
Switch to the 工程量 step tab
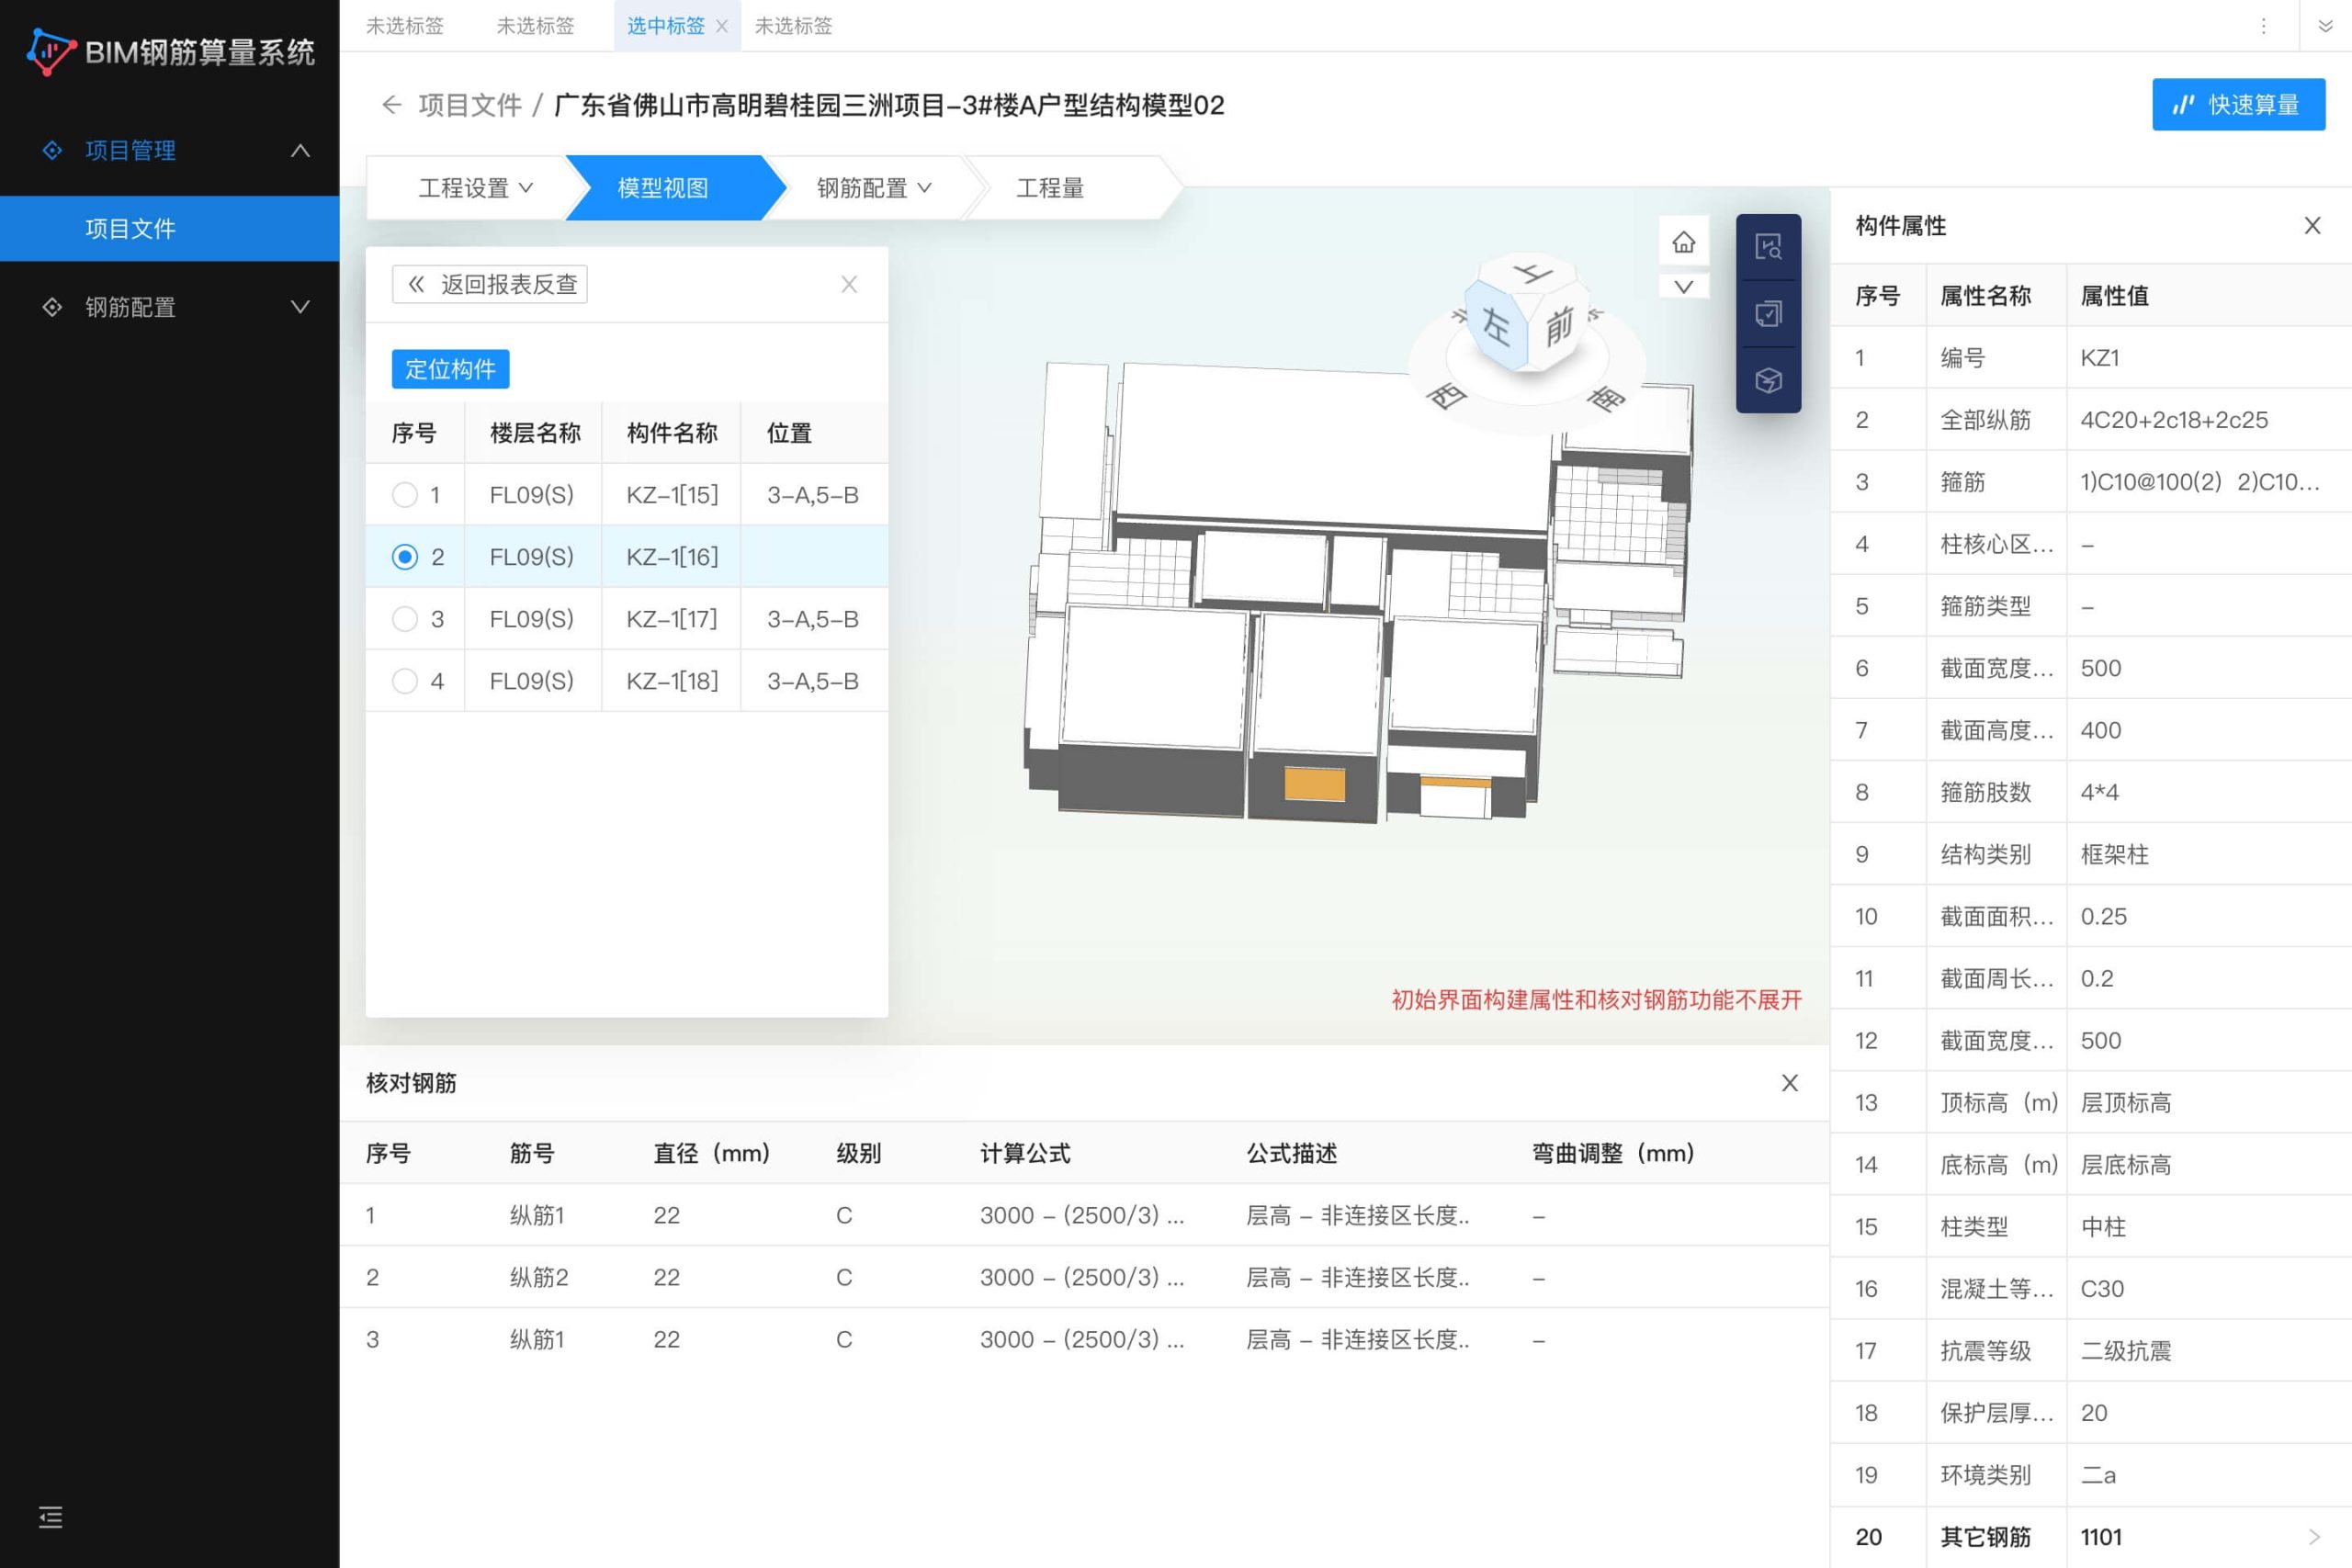point(1050,188)
